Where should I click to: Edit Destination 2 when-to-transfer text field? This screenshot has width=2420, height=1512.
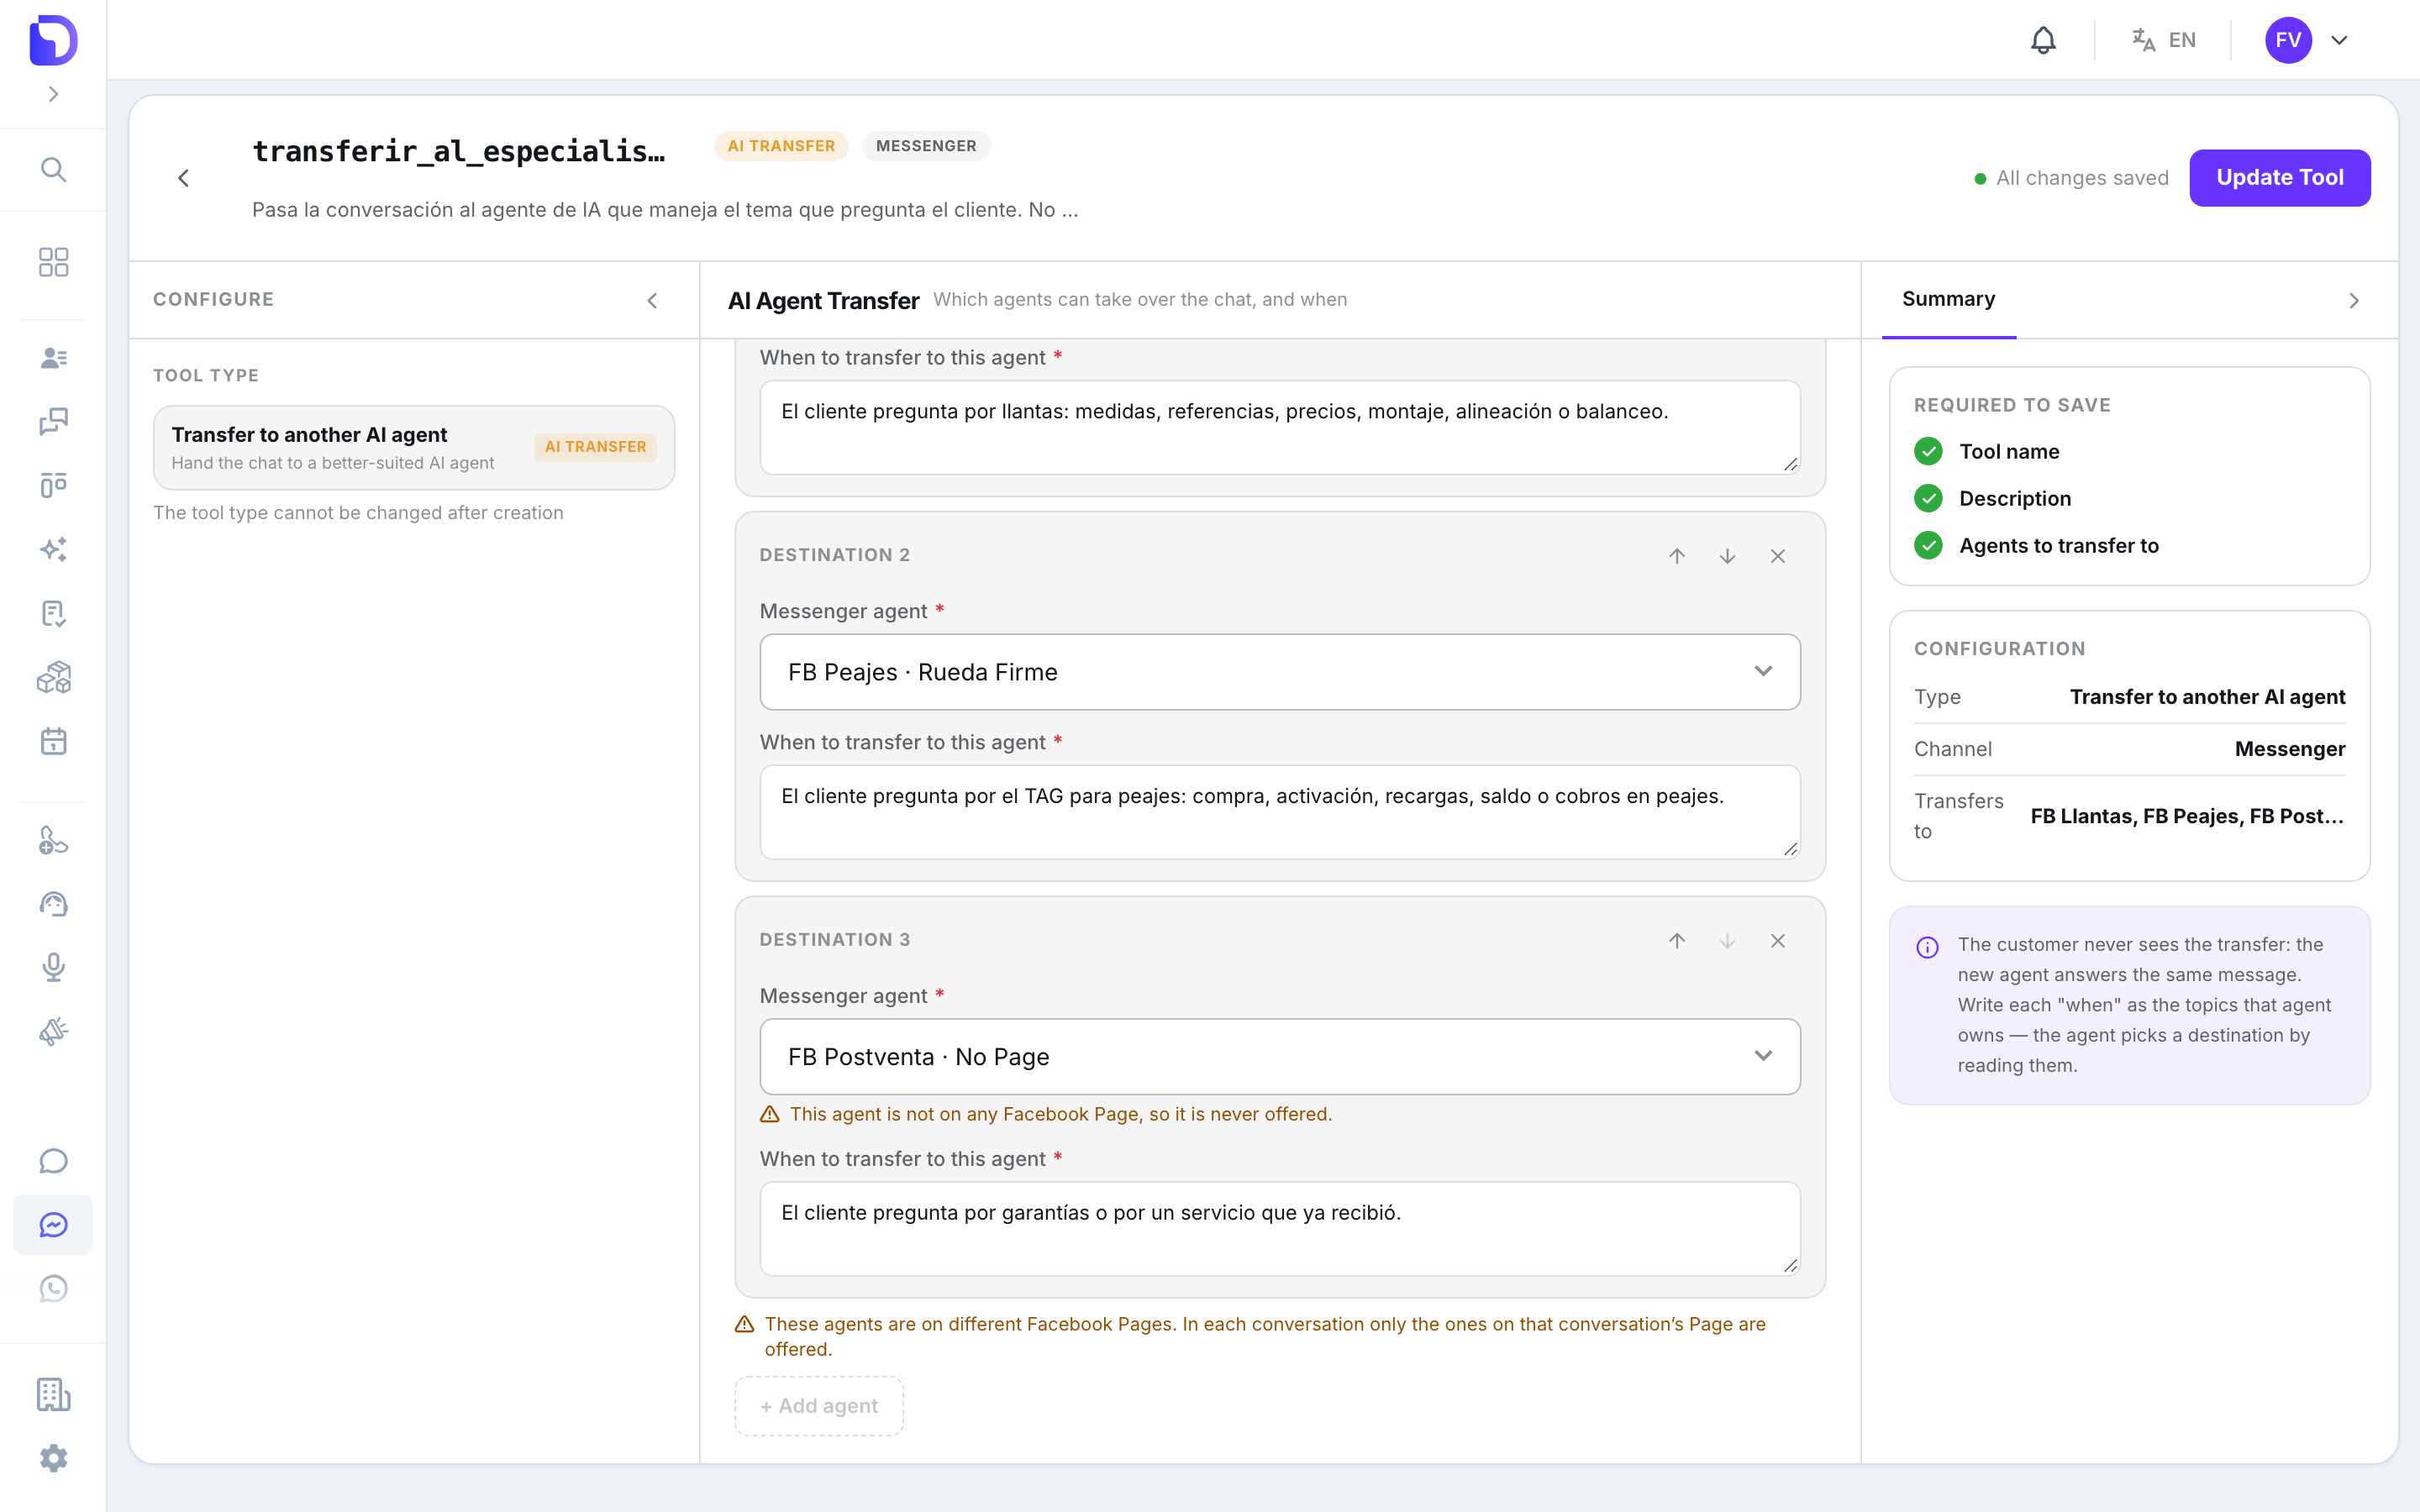[1280, 812]
